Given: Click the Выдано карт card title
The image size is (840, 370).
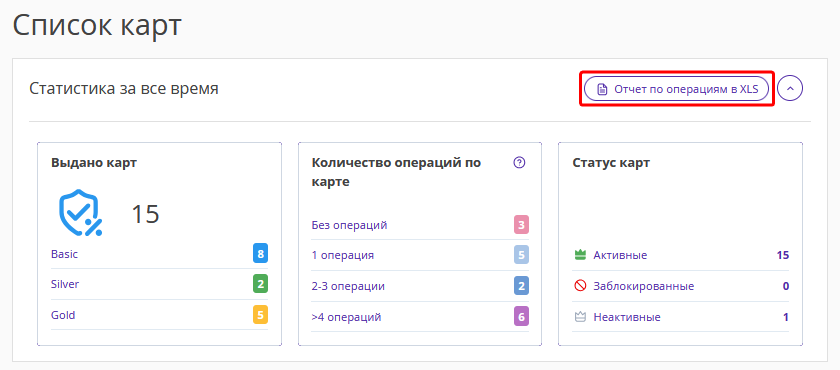Looking at the screenshot, I should (x=94, y=163).
